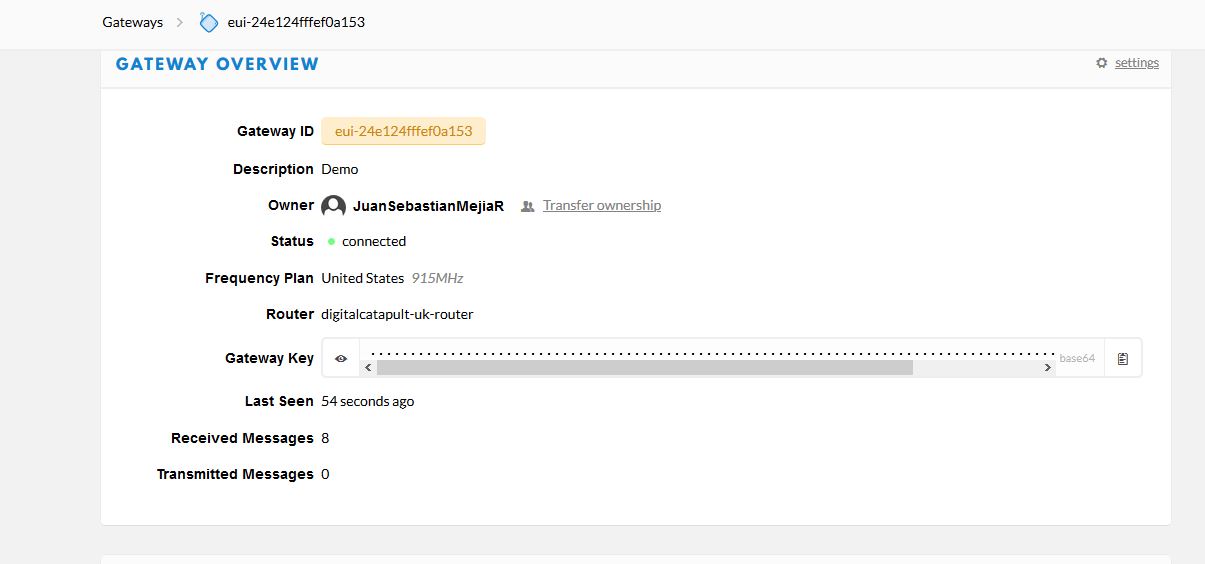Click the gateway icon in the breadcrumb
The image size is (1205, 564).
click(x=208, y=22)
